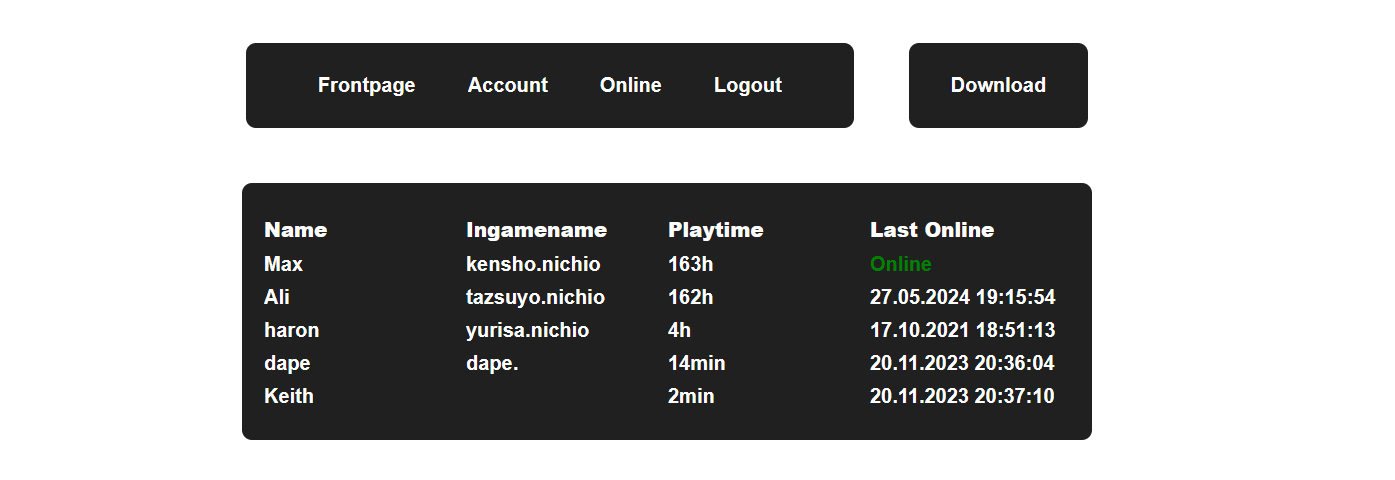The image size is (1395, 480).
Task: Click the green Online status text
Action: pyautogui.click(x=900, y=264)
